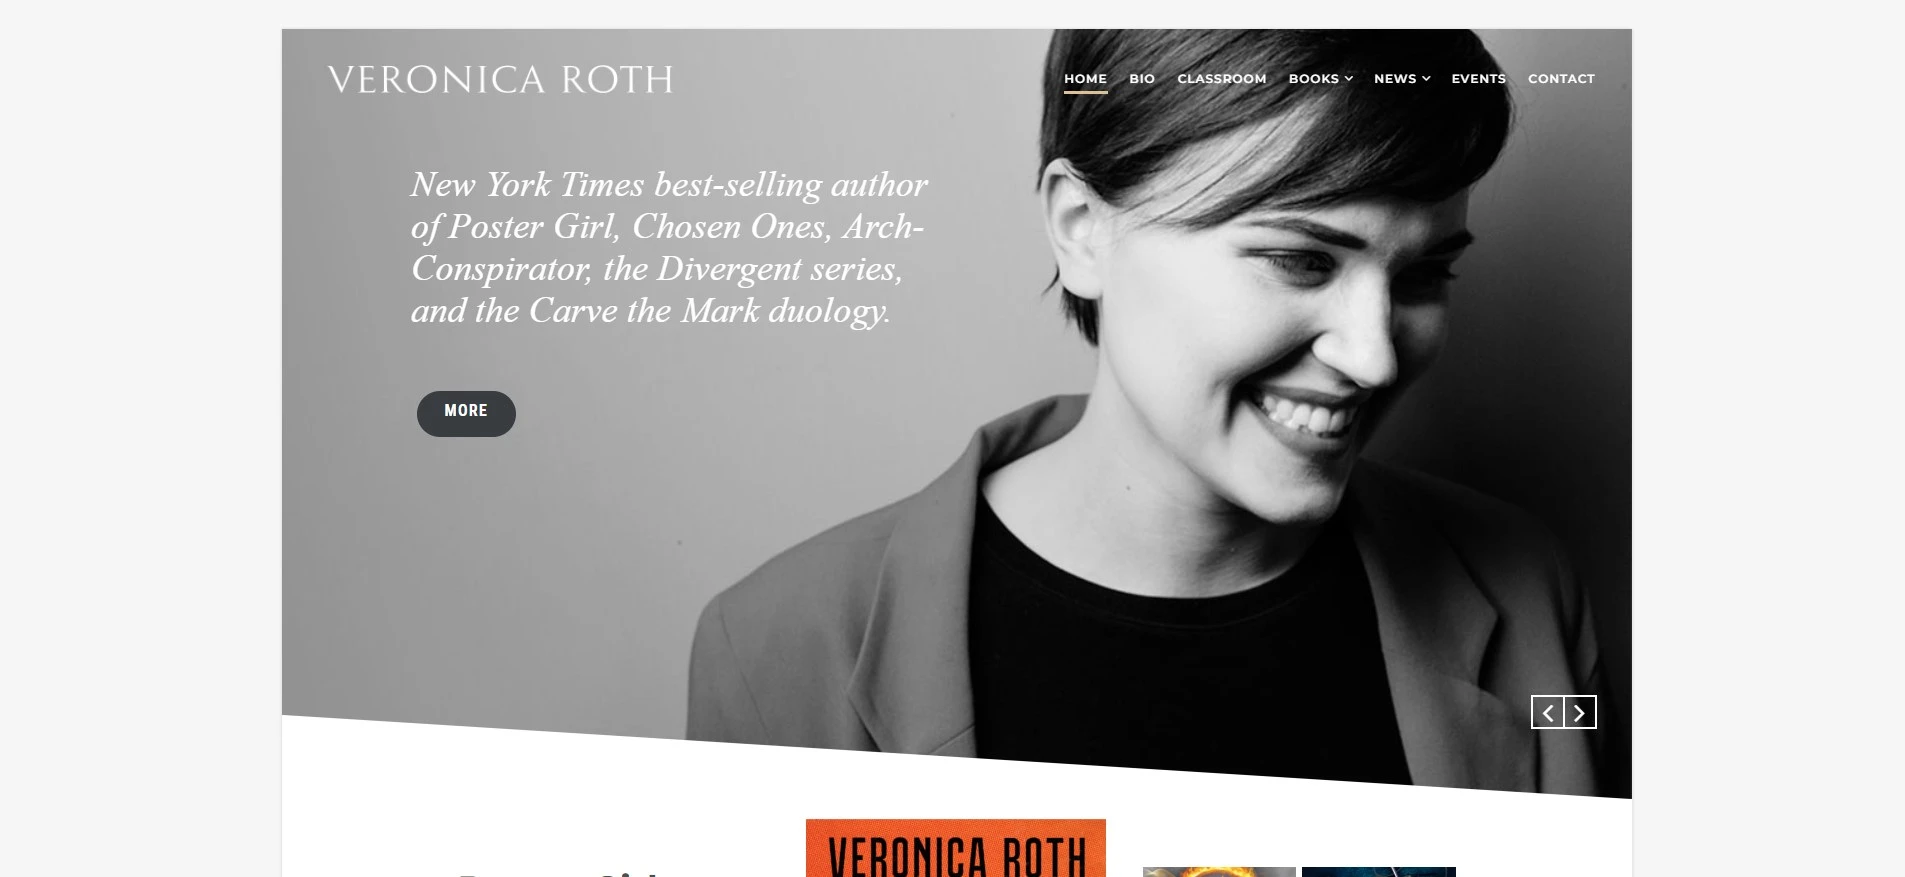Visit the Events page

pos(1478,79)
